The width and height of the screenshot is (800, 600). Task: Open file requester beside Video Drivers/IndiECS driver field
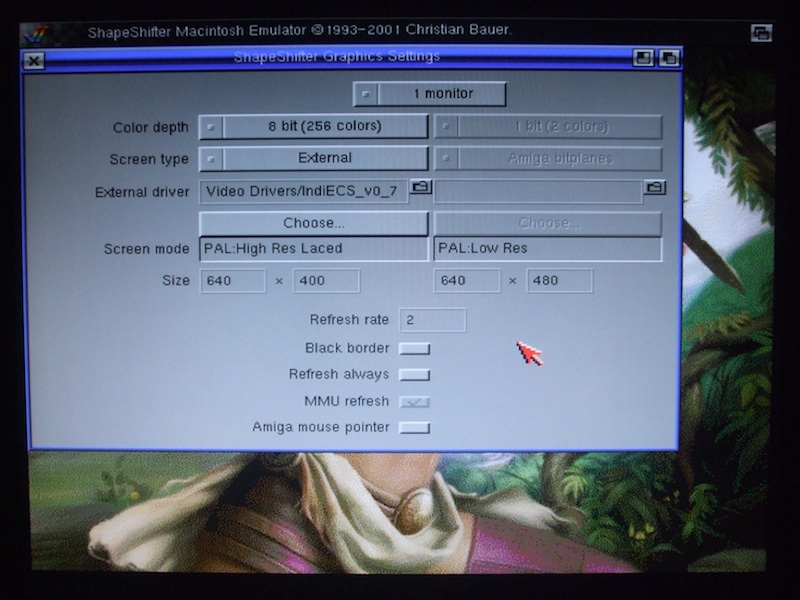pyautogui.click(x=420, y=188)
